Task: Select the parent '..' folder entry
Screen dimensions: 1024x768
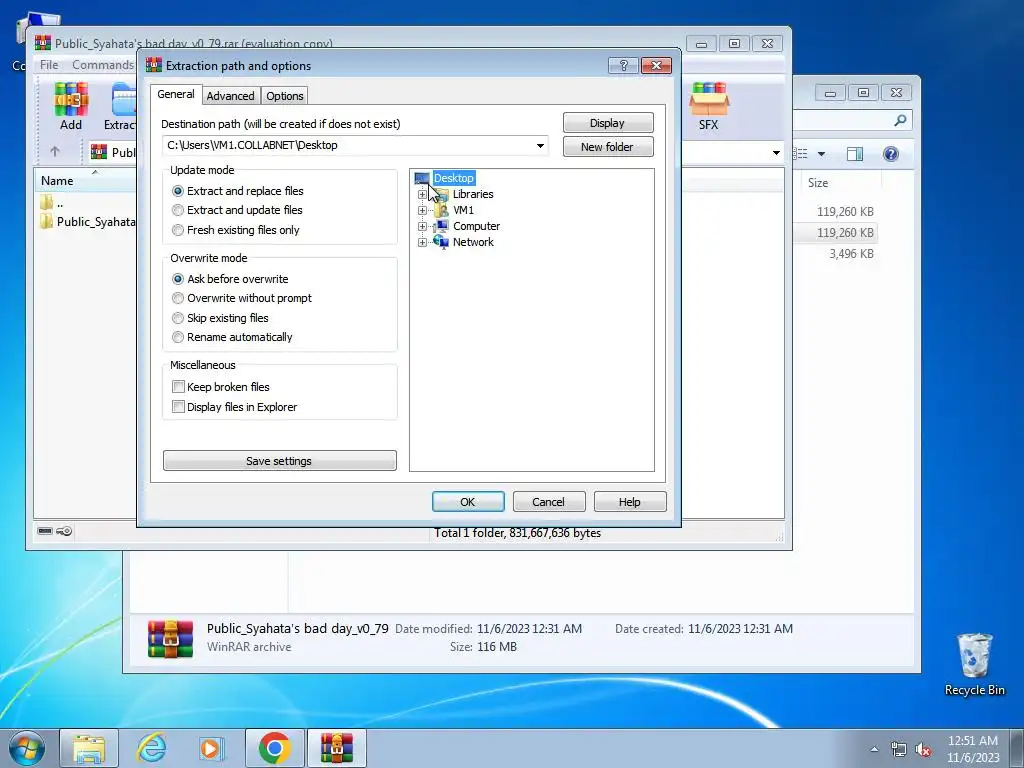Action: (52, 202)
